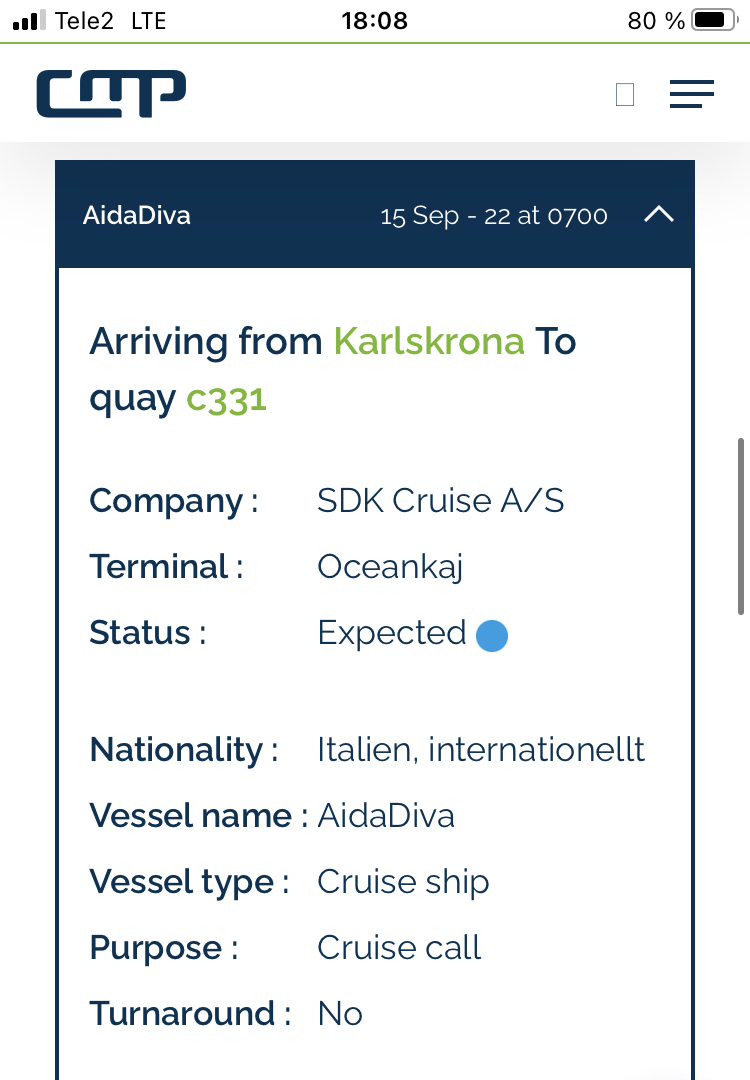Tap the 15 Sep - 22 at 0700 date

pyautogui.click(x=494, y=216)
